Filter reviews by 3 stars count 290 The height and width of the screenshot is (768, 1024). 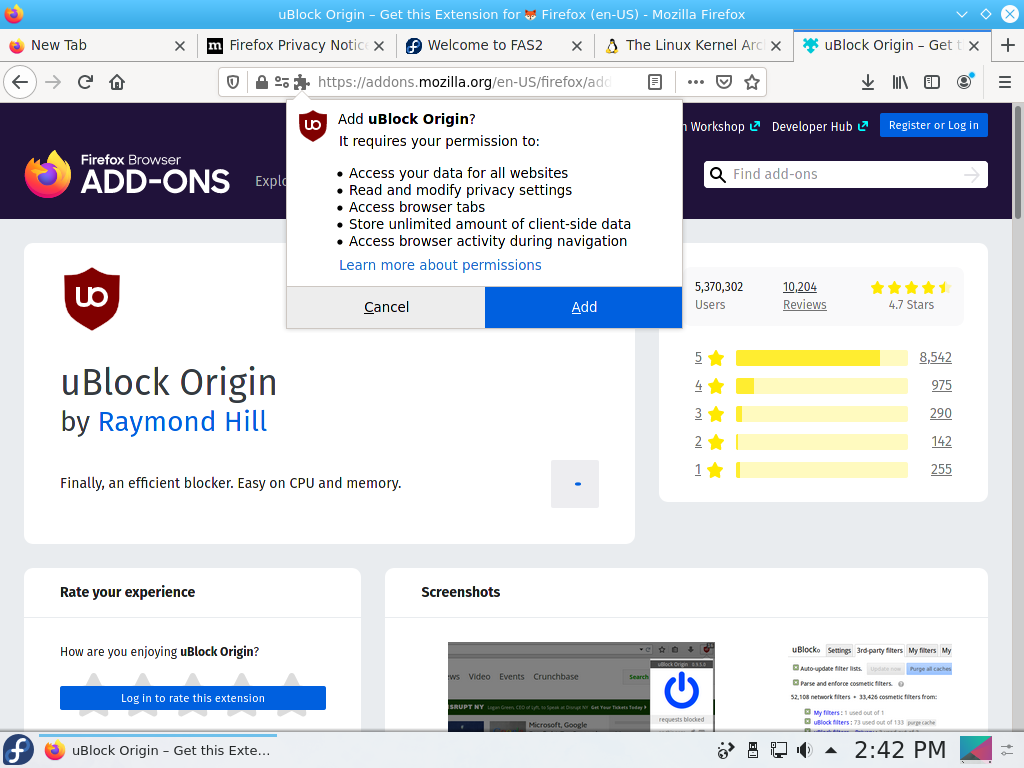(x=940, y=413)
